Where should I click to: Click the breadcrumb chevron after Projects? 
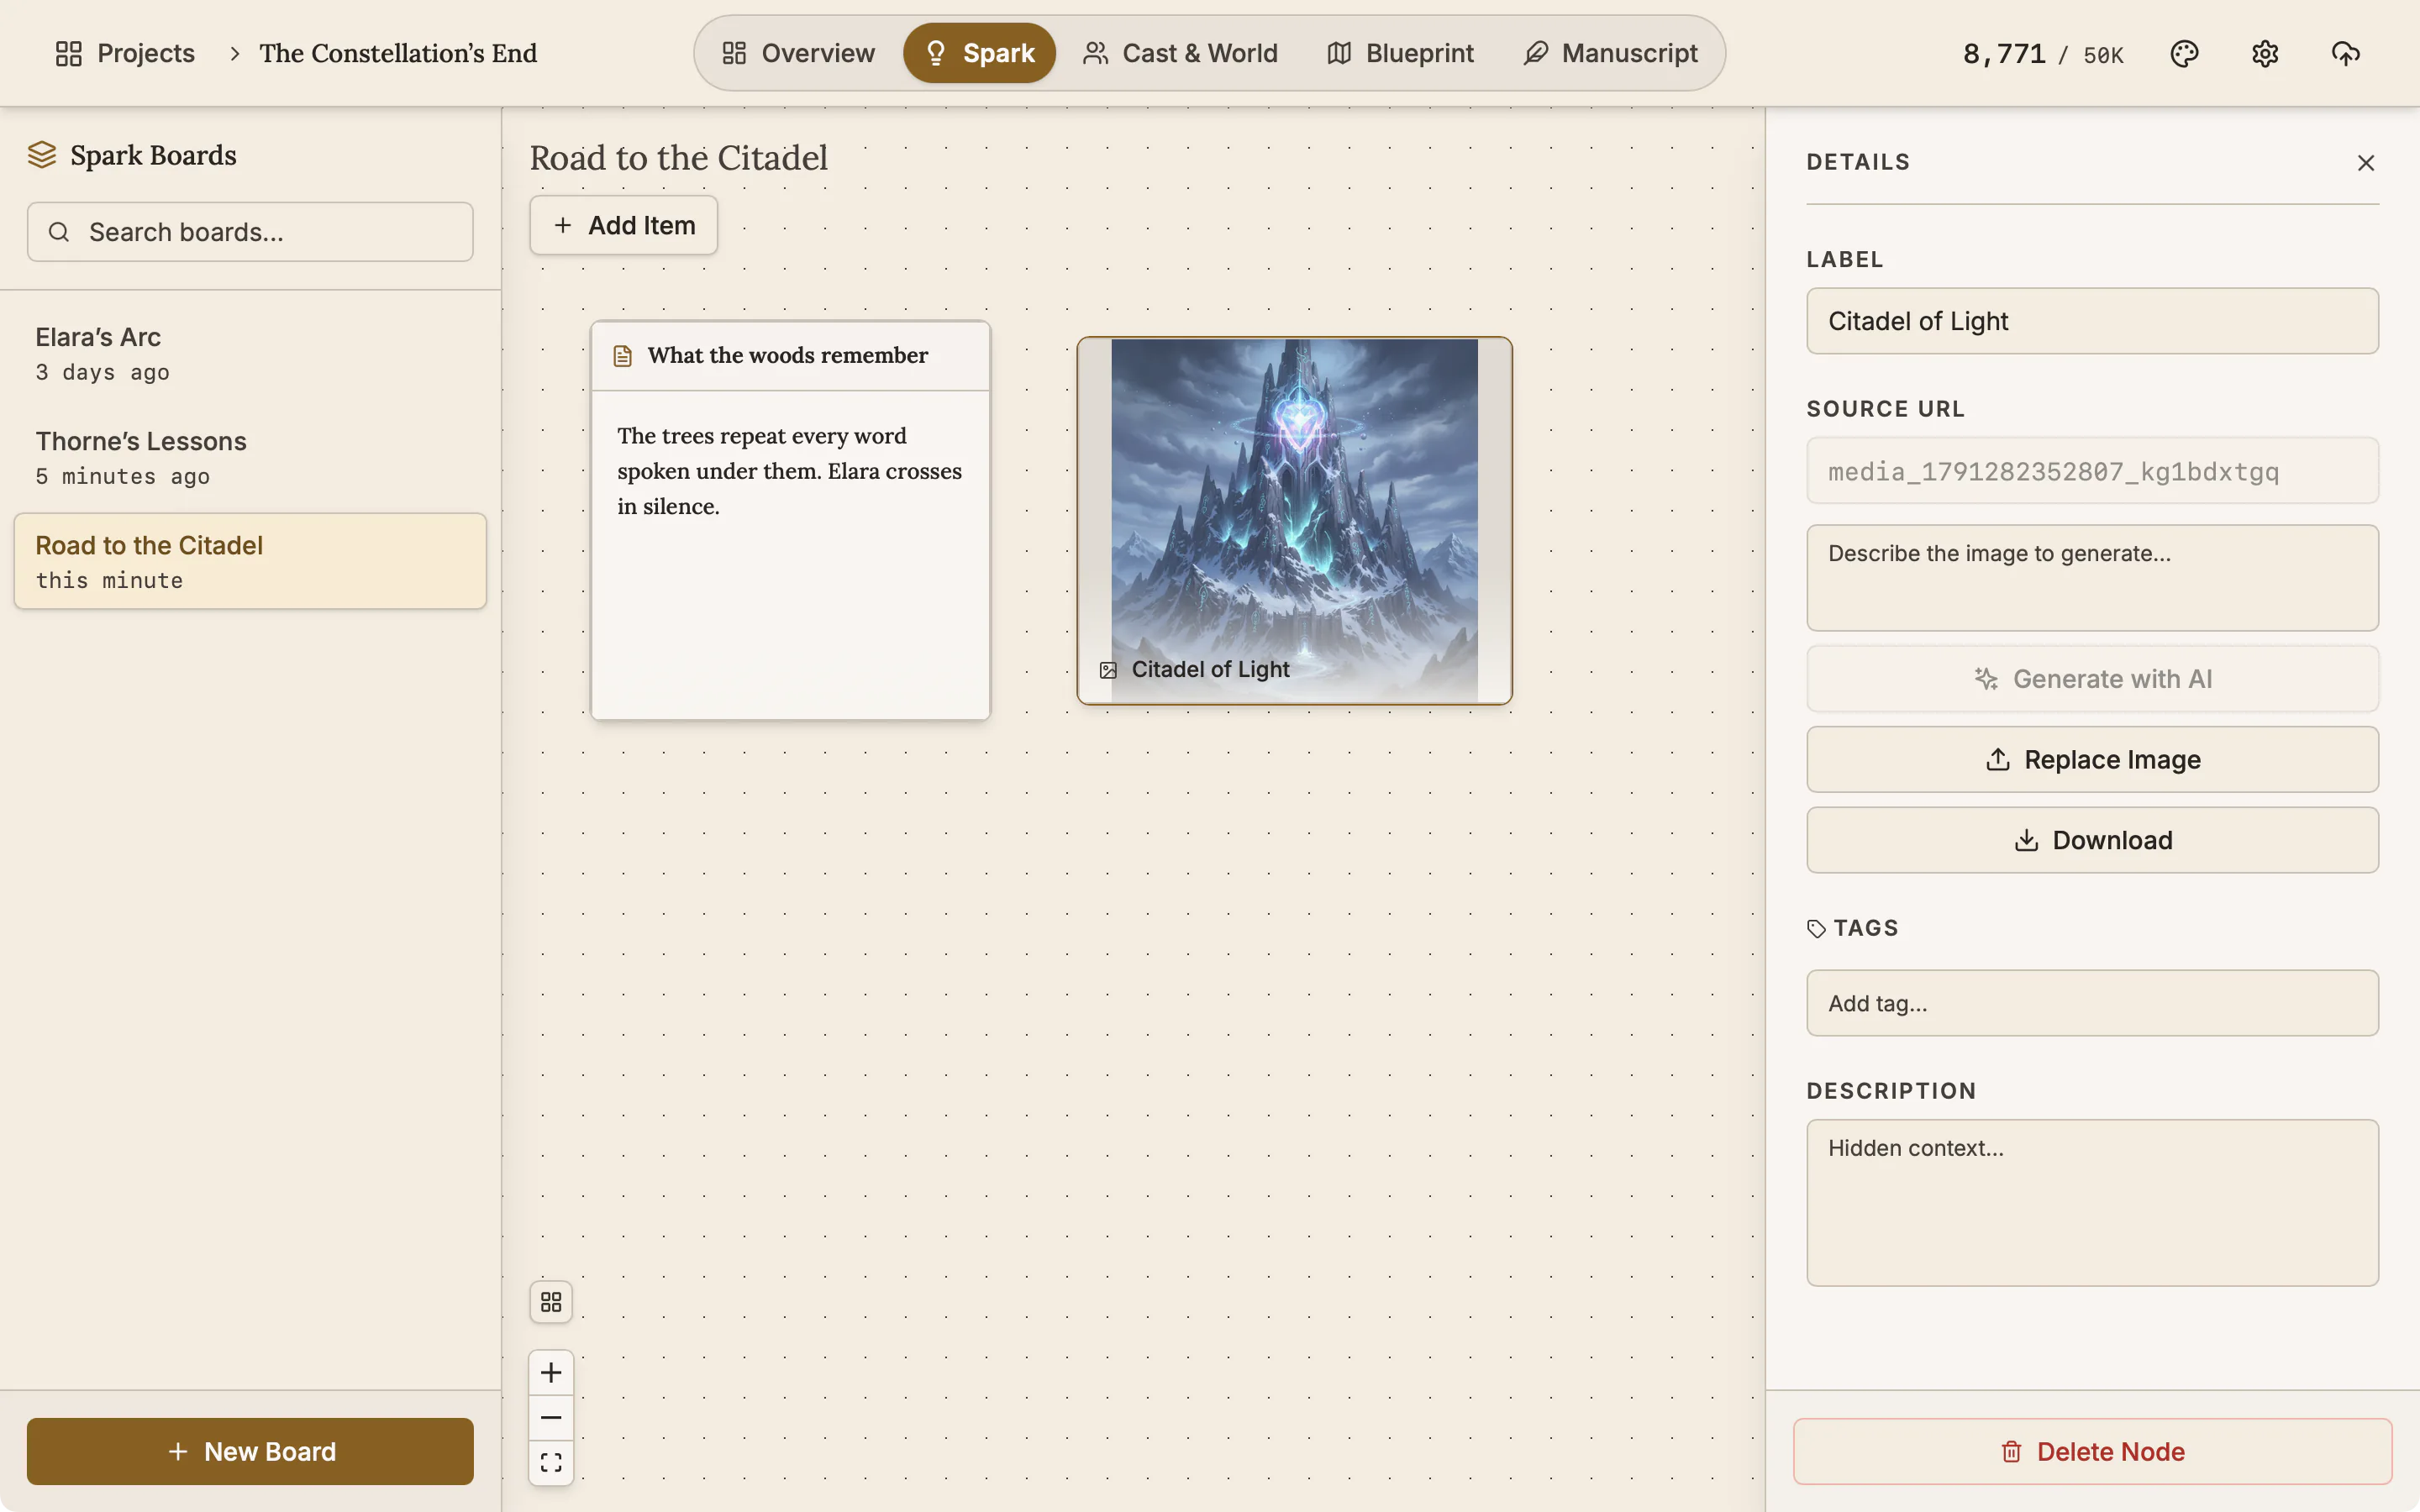coord(235,53)
